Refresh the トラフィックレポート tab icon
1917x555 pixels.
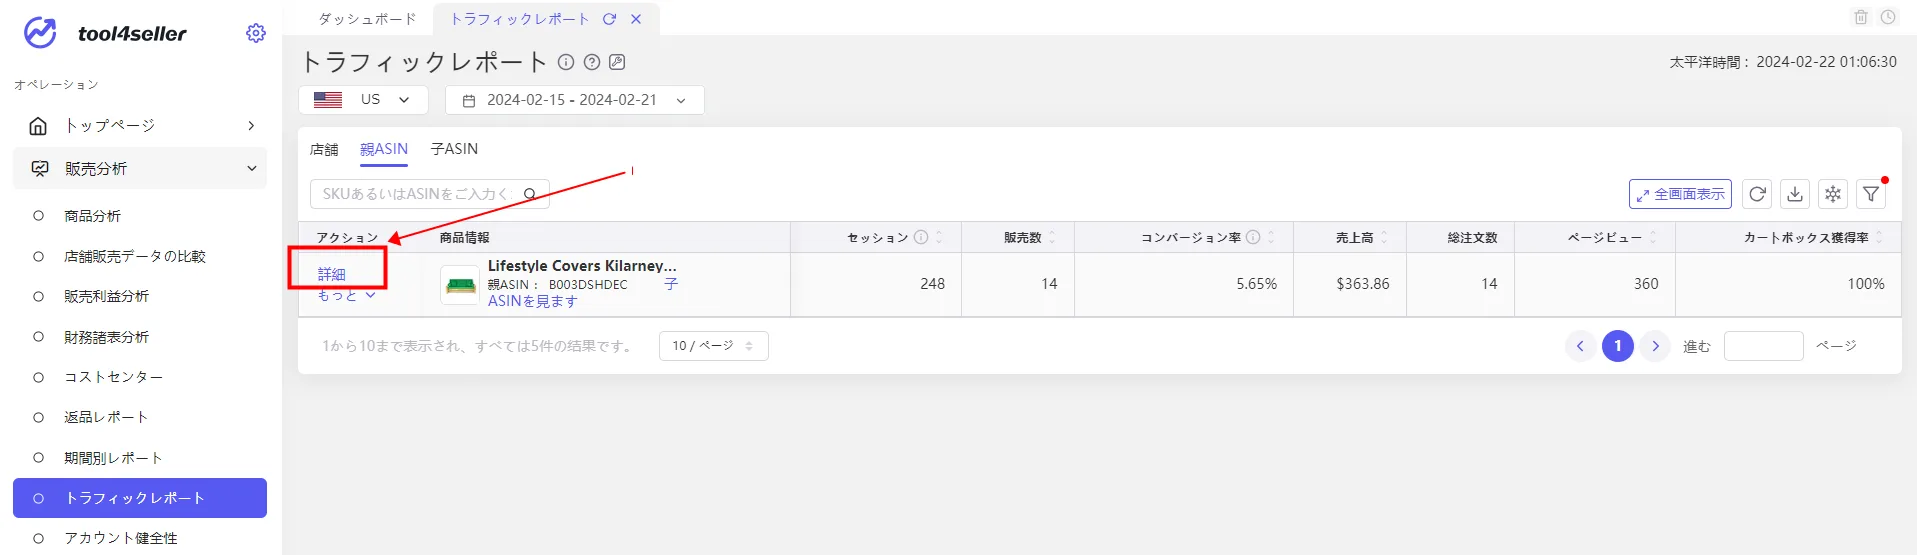(x=609, y=19)
